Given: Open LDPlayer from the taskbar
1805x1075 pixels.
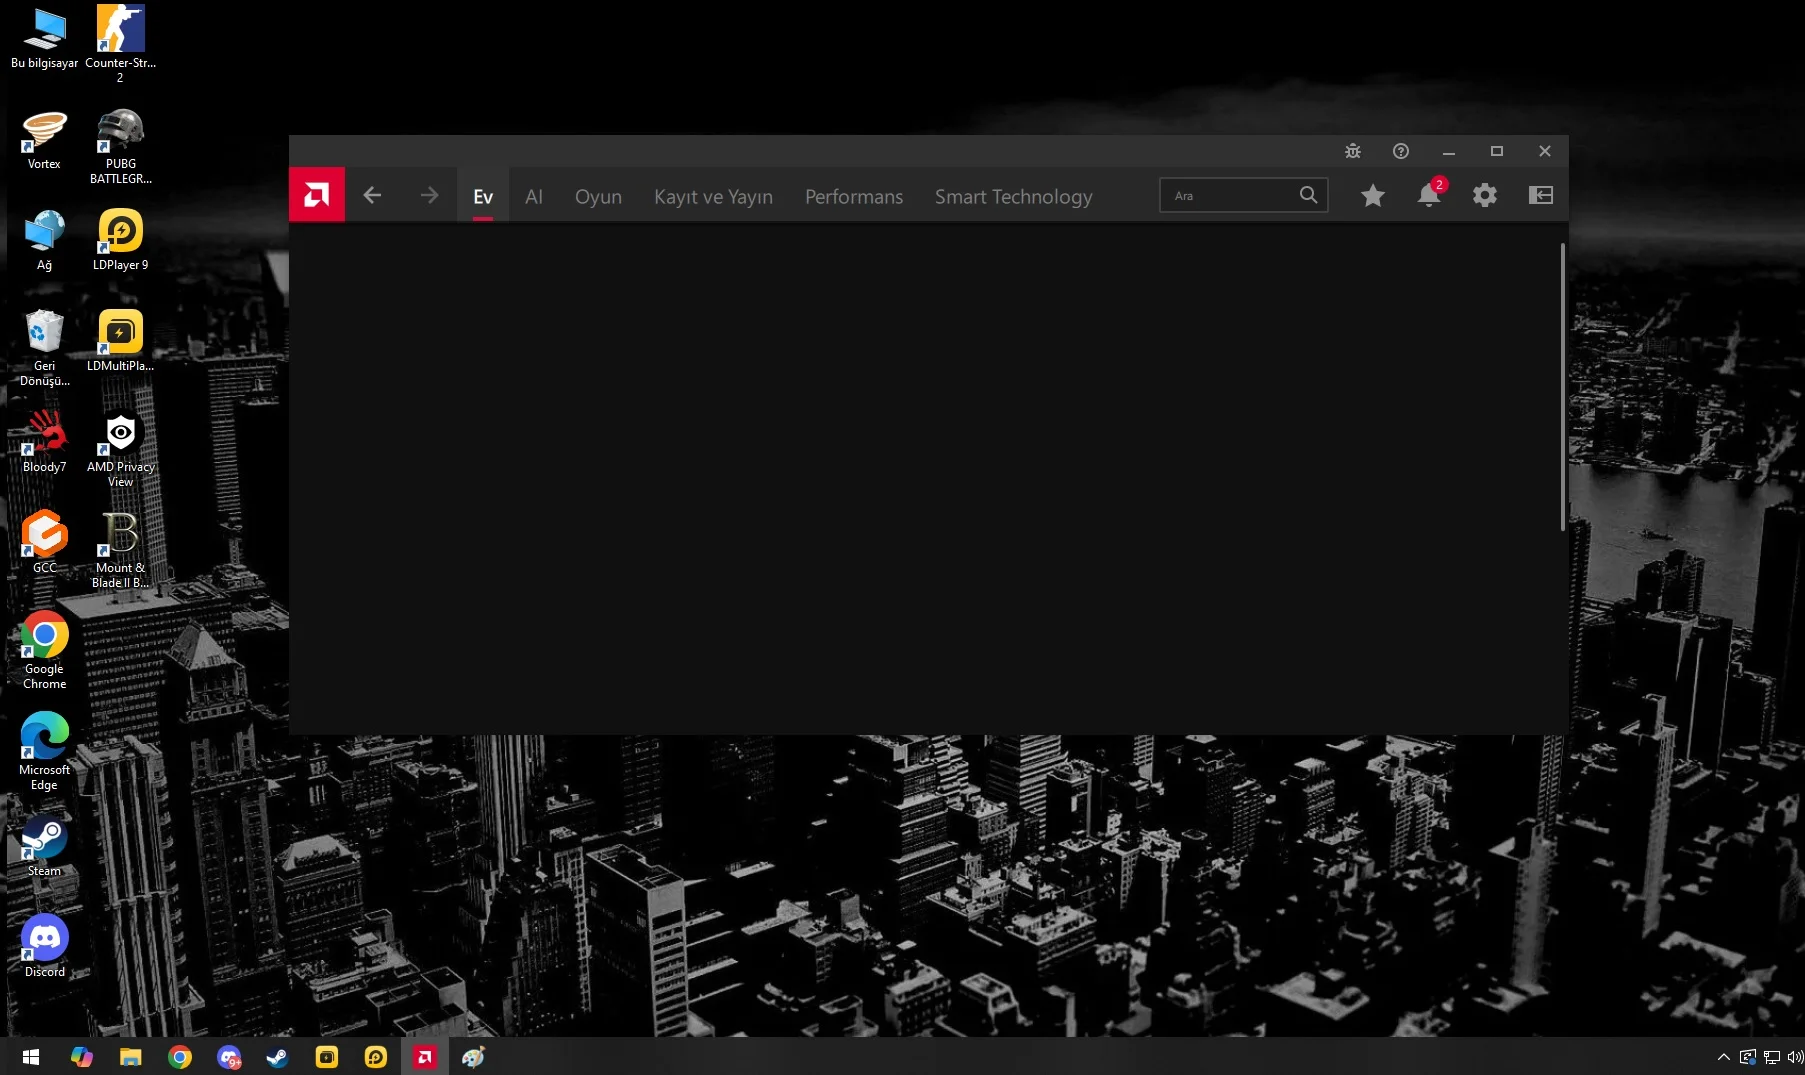Looking at the screenshot, I should click(x=376, y=1057).
